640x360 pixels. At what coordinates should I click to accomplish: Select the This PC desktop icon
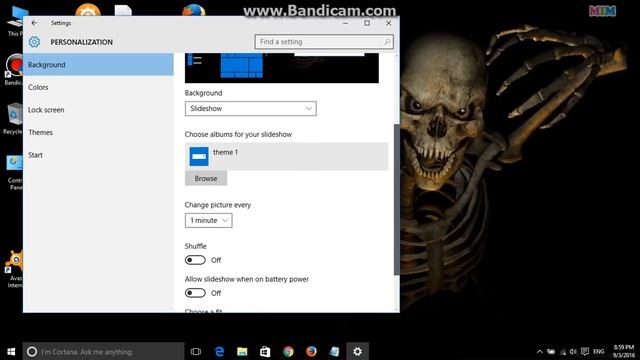(x=16, y=21)
